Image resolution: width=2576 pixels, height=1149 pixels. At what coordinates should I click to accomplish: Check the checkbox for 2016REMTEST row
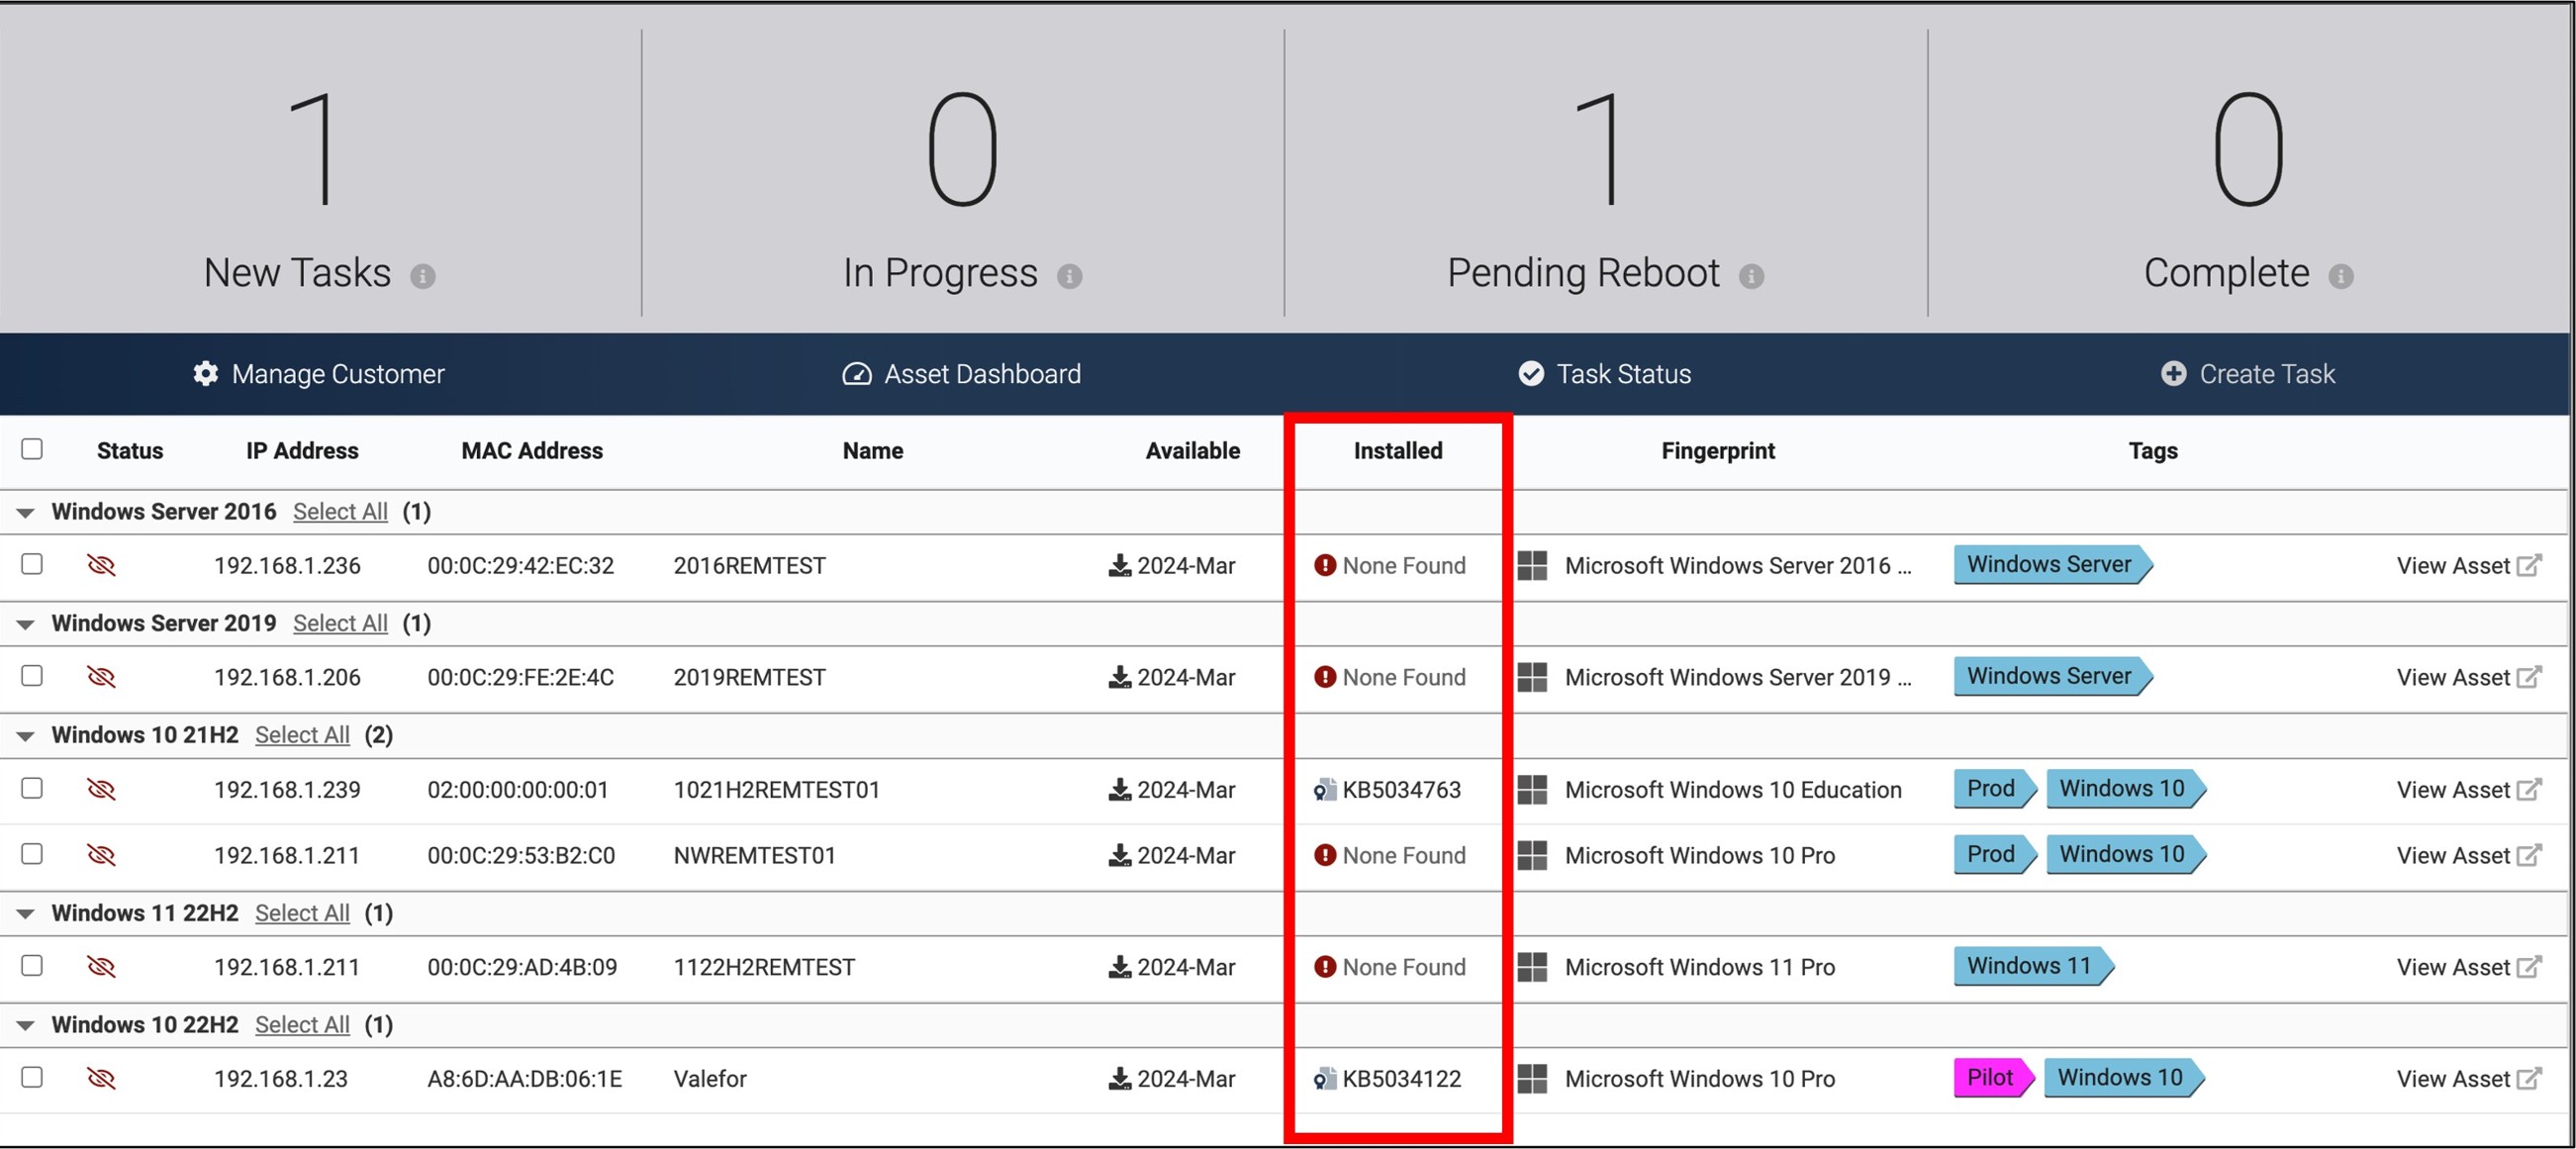click(x=31, y=565)
